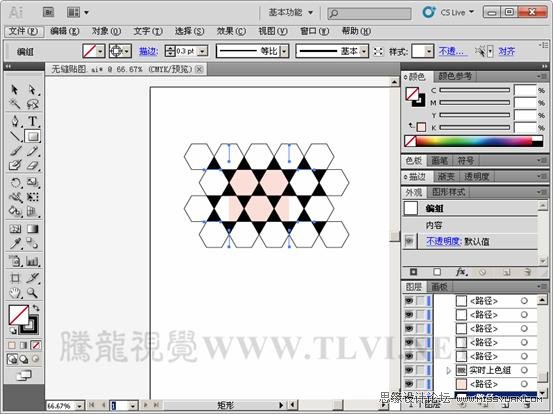The image size is (553, 414).
Task: Click the K black slider
Action: tap(475, 127)
